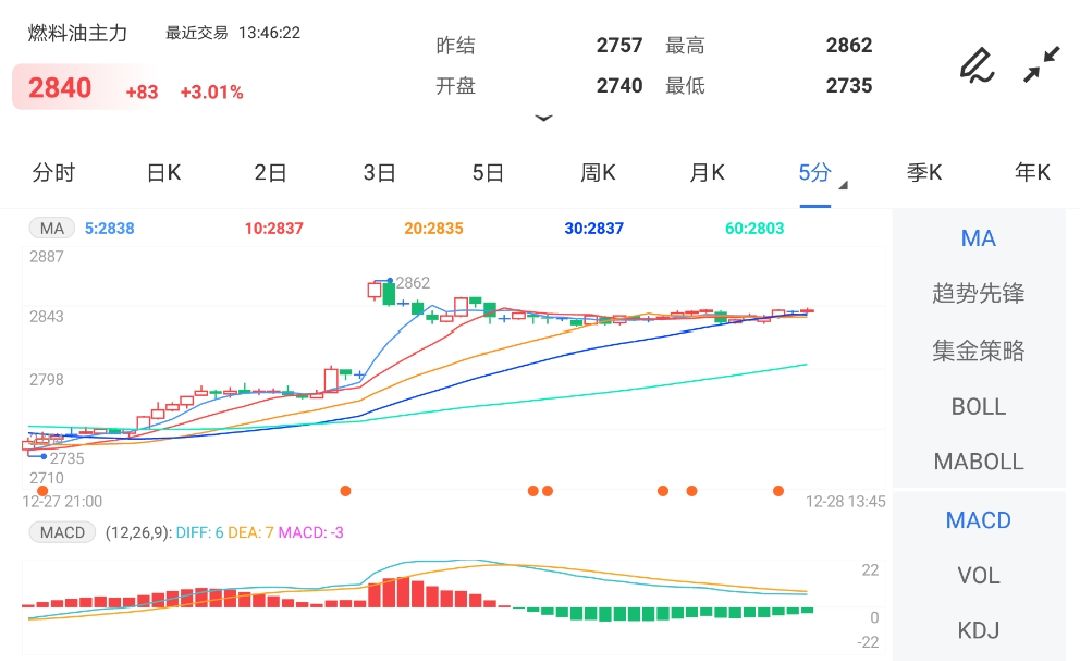Image resolution: width=1080 pixels, height=661 pixels.
Task: Click the current price 2840 badge
Action: tap(59, 88)
